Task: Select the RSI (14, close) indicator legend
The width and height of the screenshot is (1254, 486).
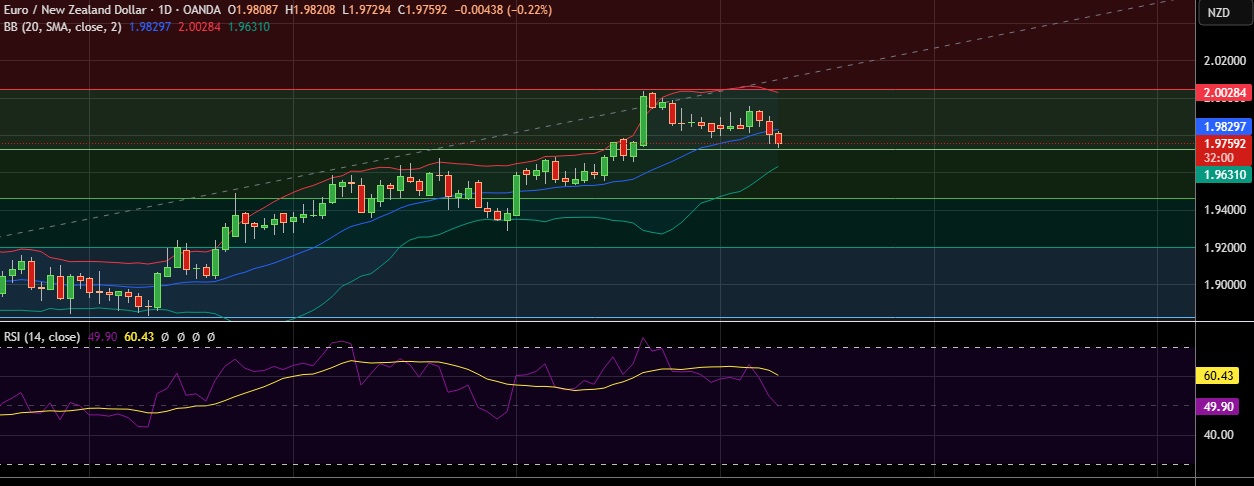Action: pos(42,337)
